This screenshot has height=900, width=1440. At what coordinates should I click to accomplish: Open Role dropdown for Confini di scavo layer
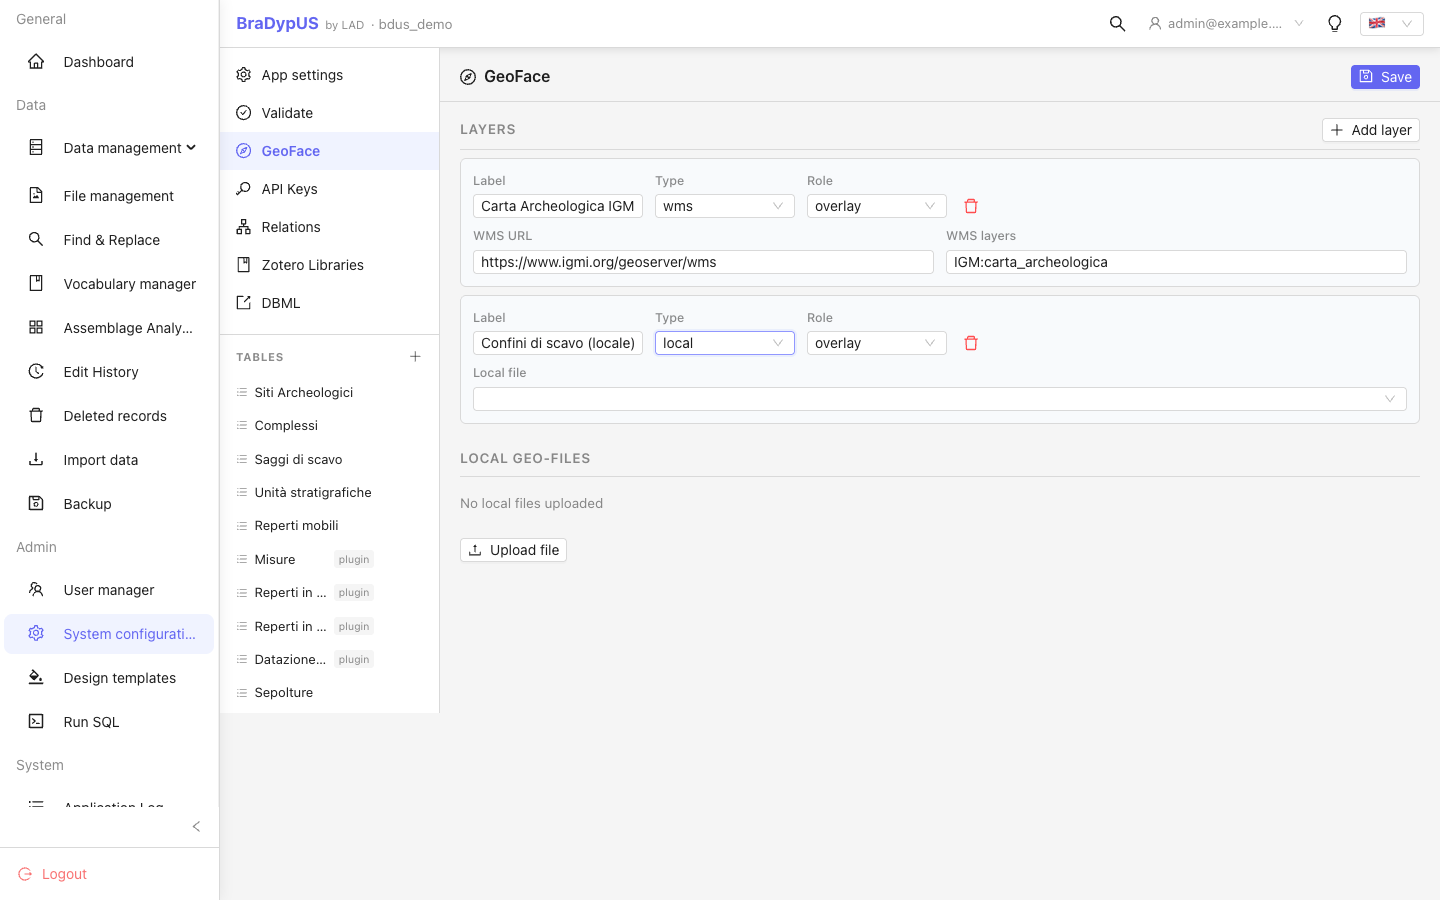(877, 343)
